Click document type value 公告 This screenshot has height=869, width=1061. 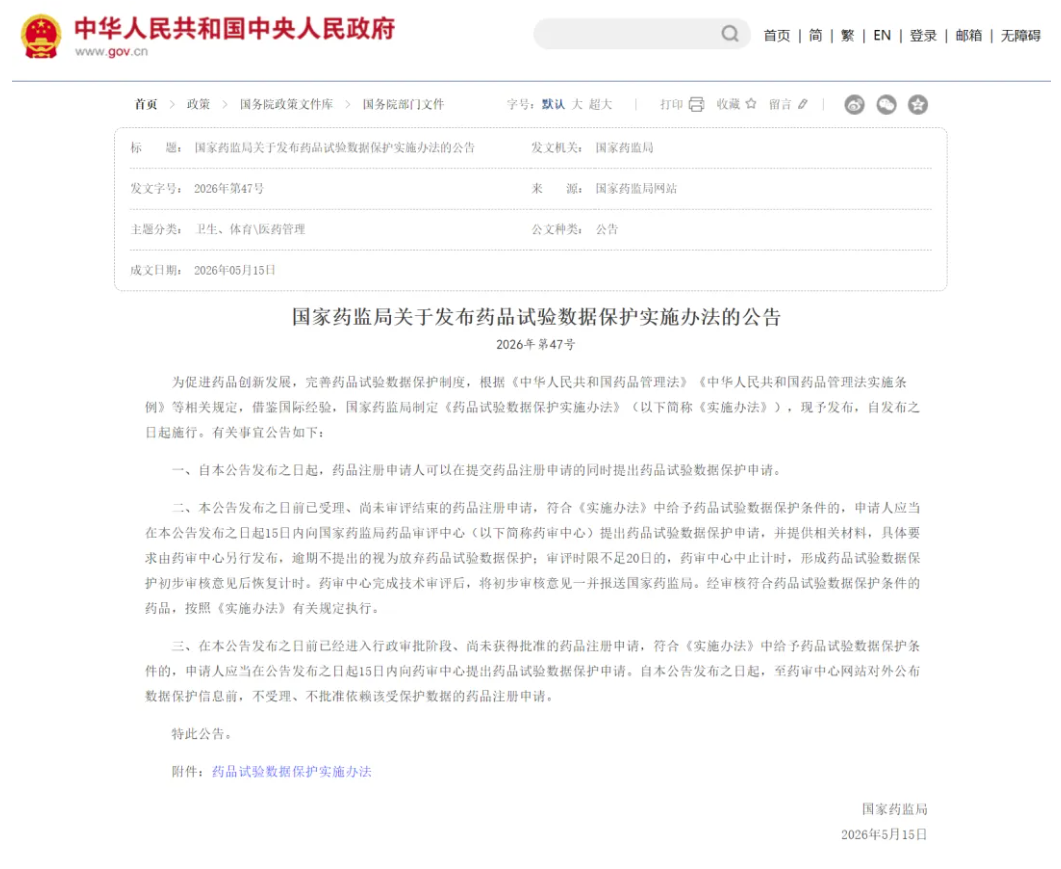click(607, 229)
